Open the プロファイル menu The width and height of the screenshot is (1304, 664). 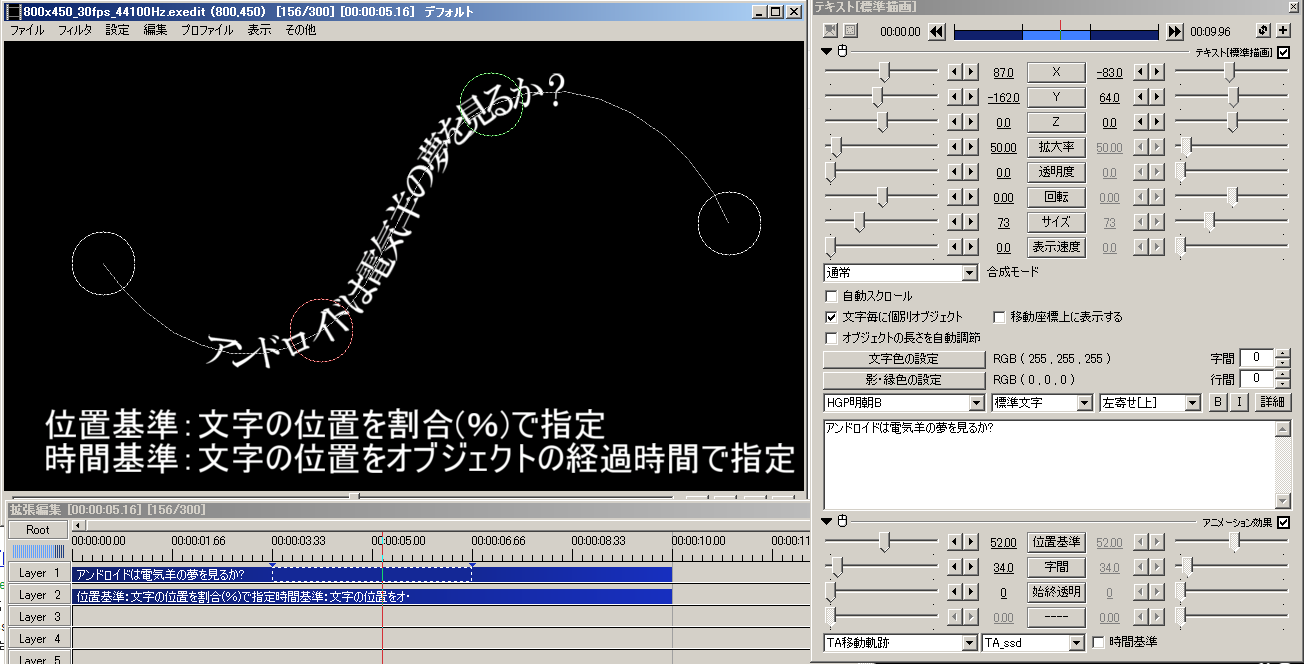[x=207, y=30]
